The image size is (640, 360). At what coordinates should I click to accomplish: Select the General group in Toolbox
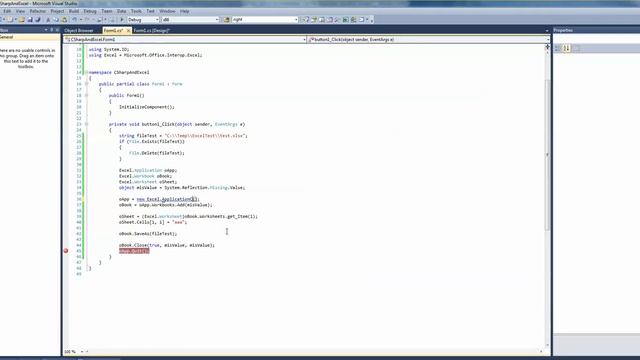tap(30, 37)
